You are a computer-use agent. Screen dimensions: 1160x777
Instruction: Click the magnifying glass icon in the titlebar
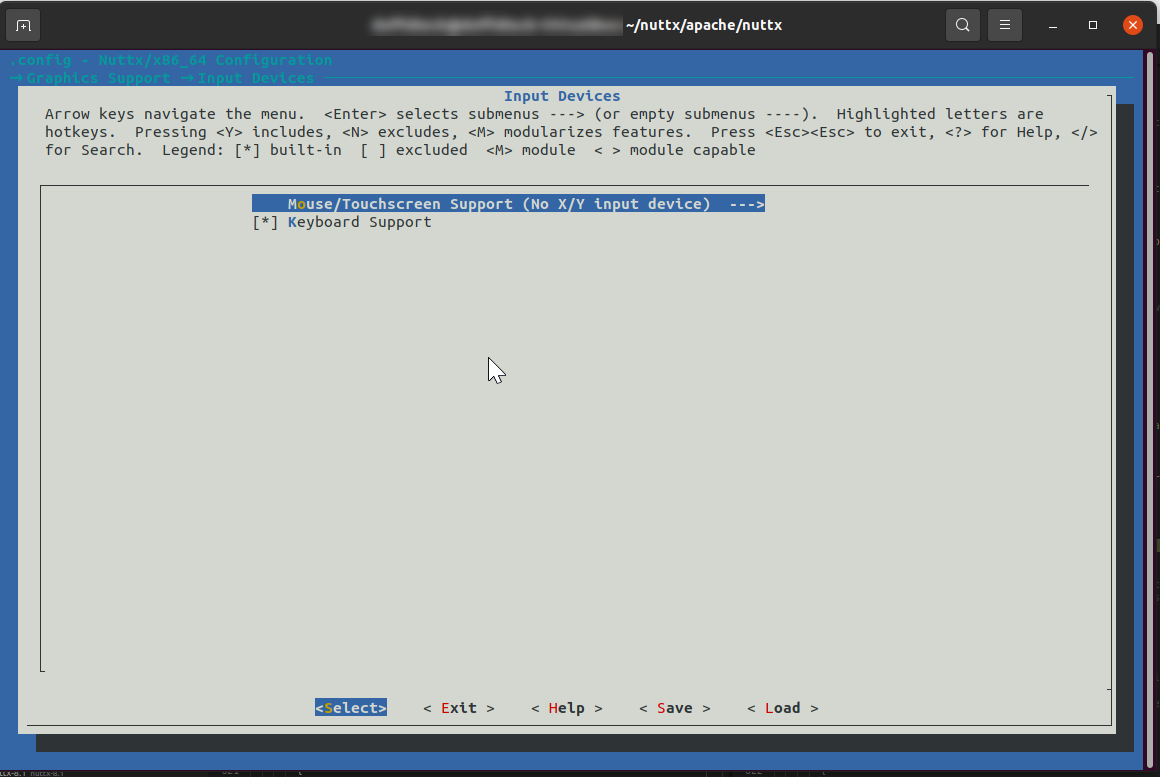(x=962, y=24)
